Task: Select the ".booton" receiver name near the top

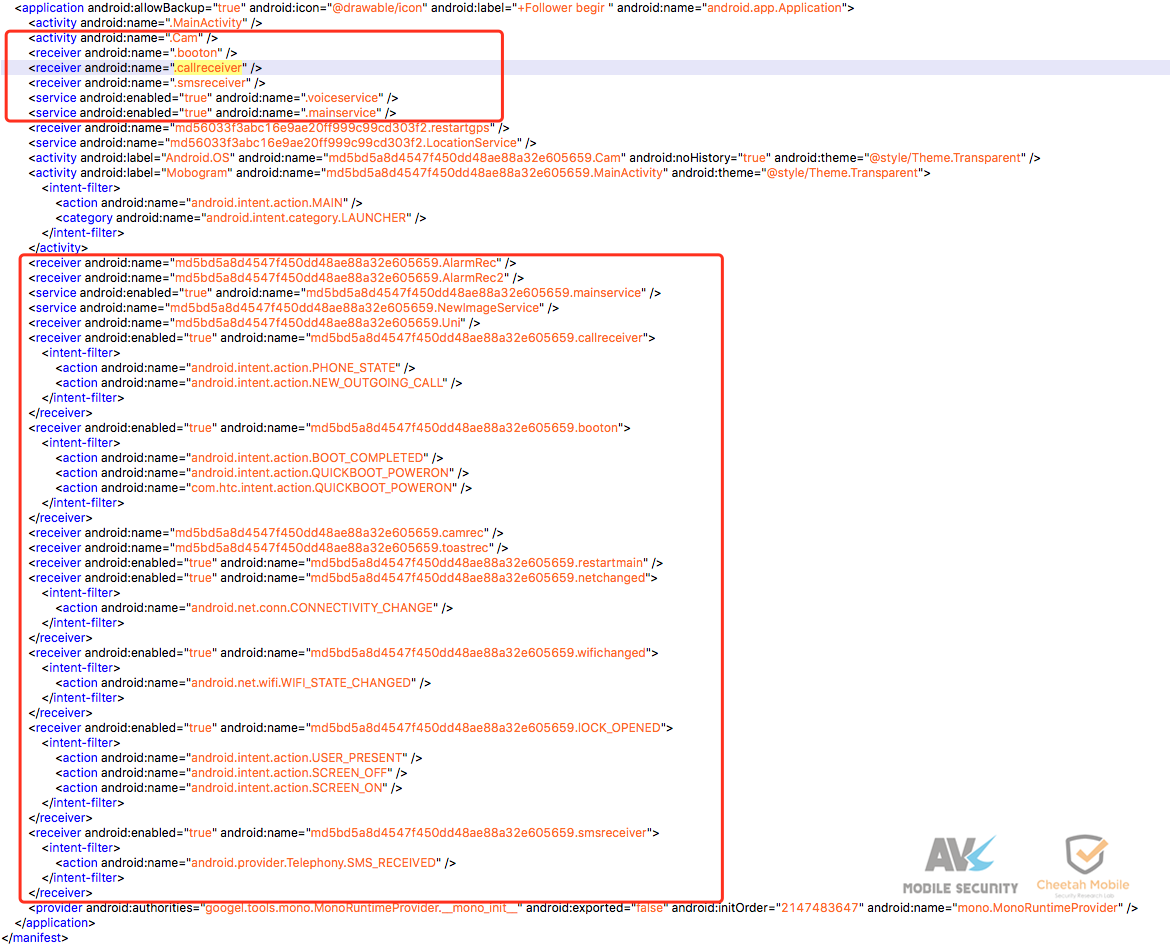Action: point(195,53)
